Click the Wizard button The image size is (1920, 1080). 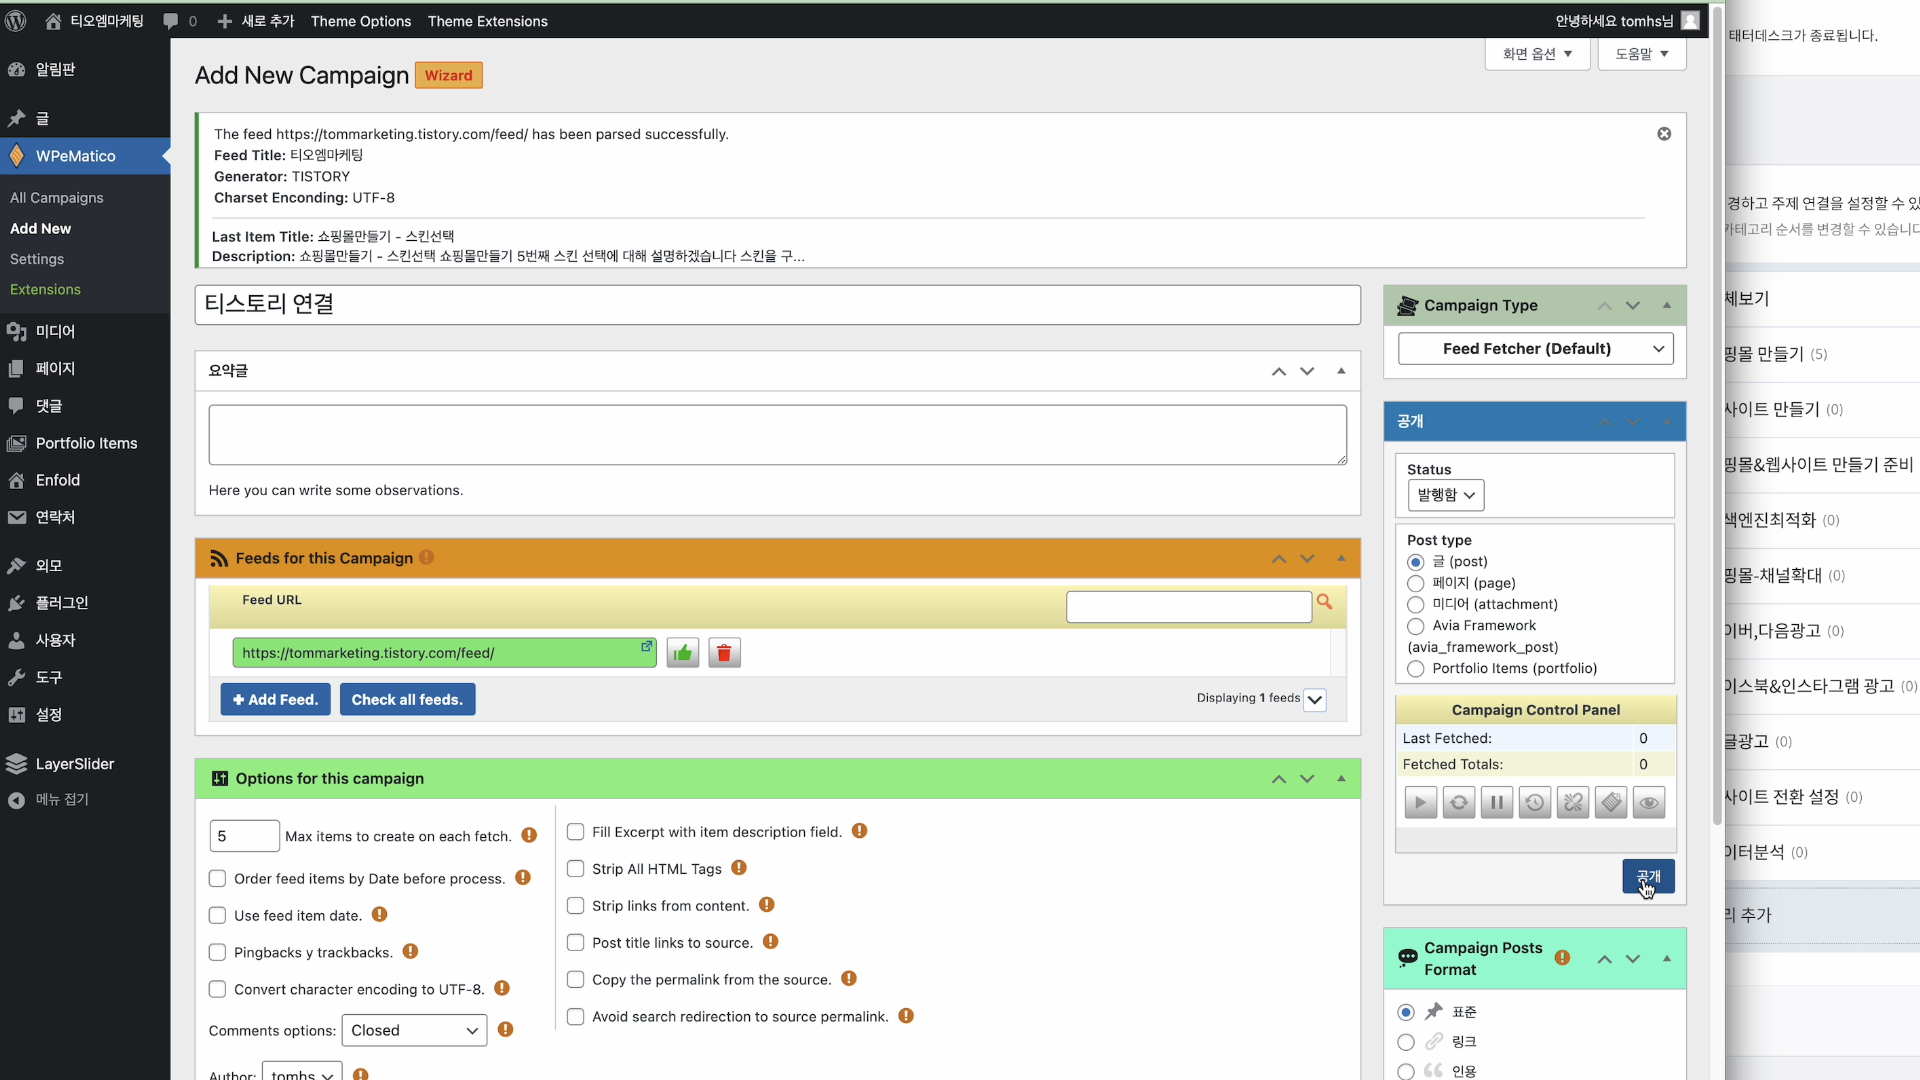click(448, 75)
